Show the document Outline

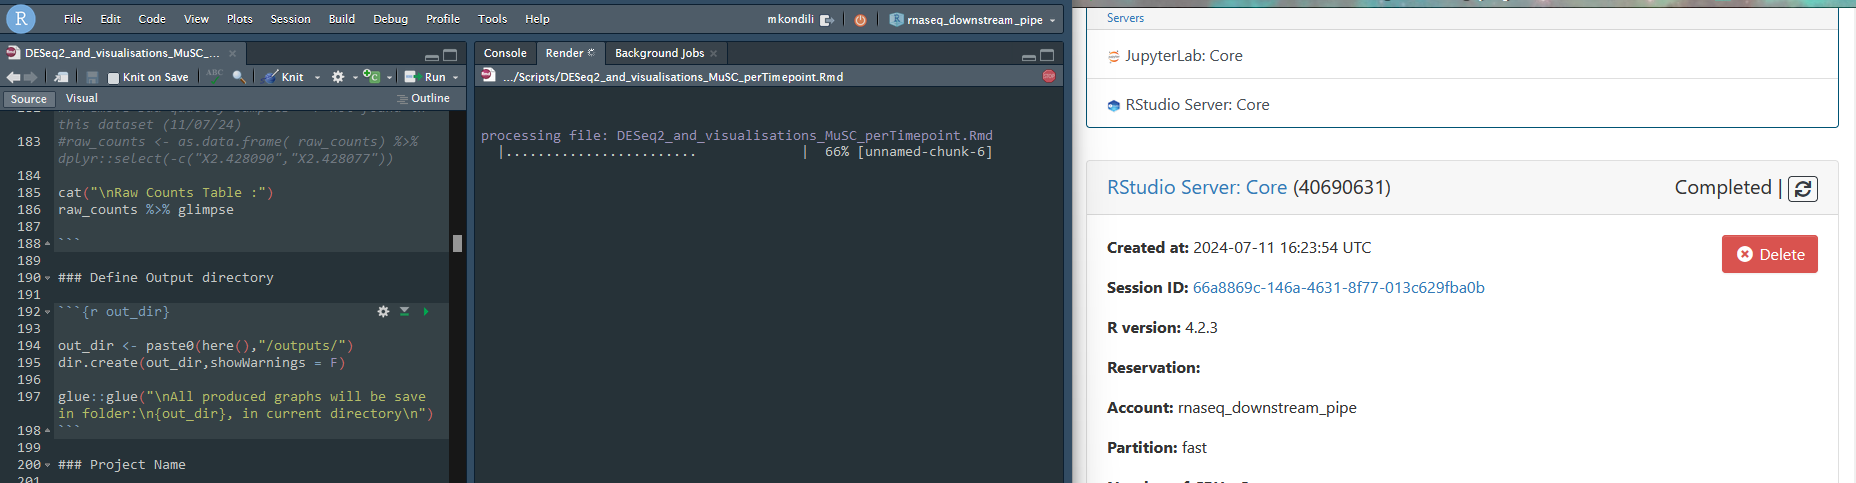[423, 98]
